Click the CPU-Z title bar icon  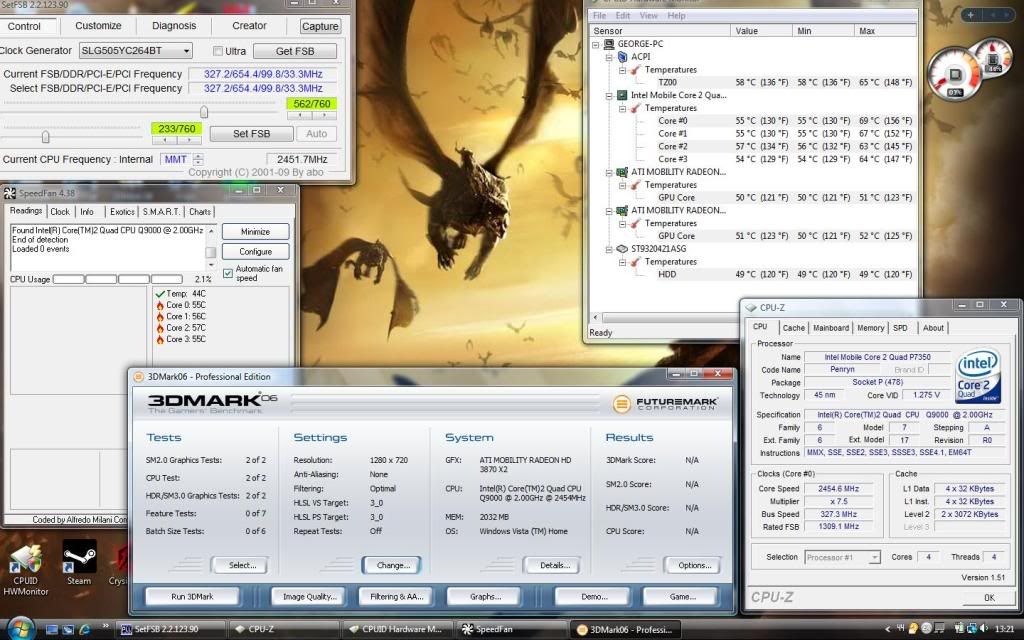[x=750, y=308]
